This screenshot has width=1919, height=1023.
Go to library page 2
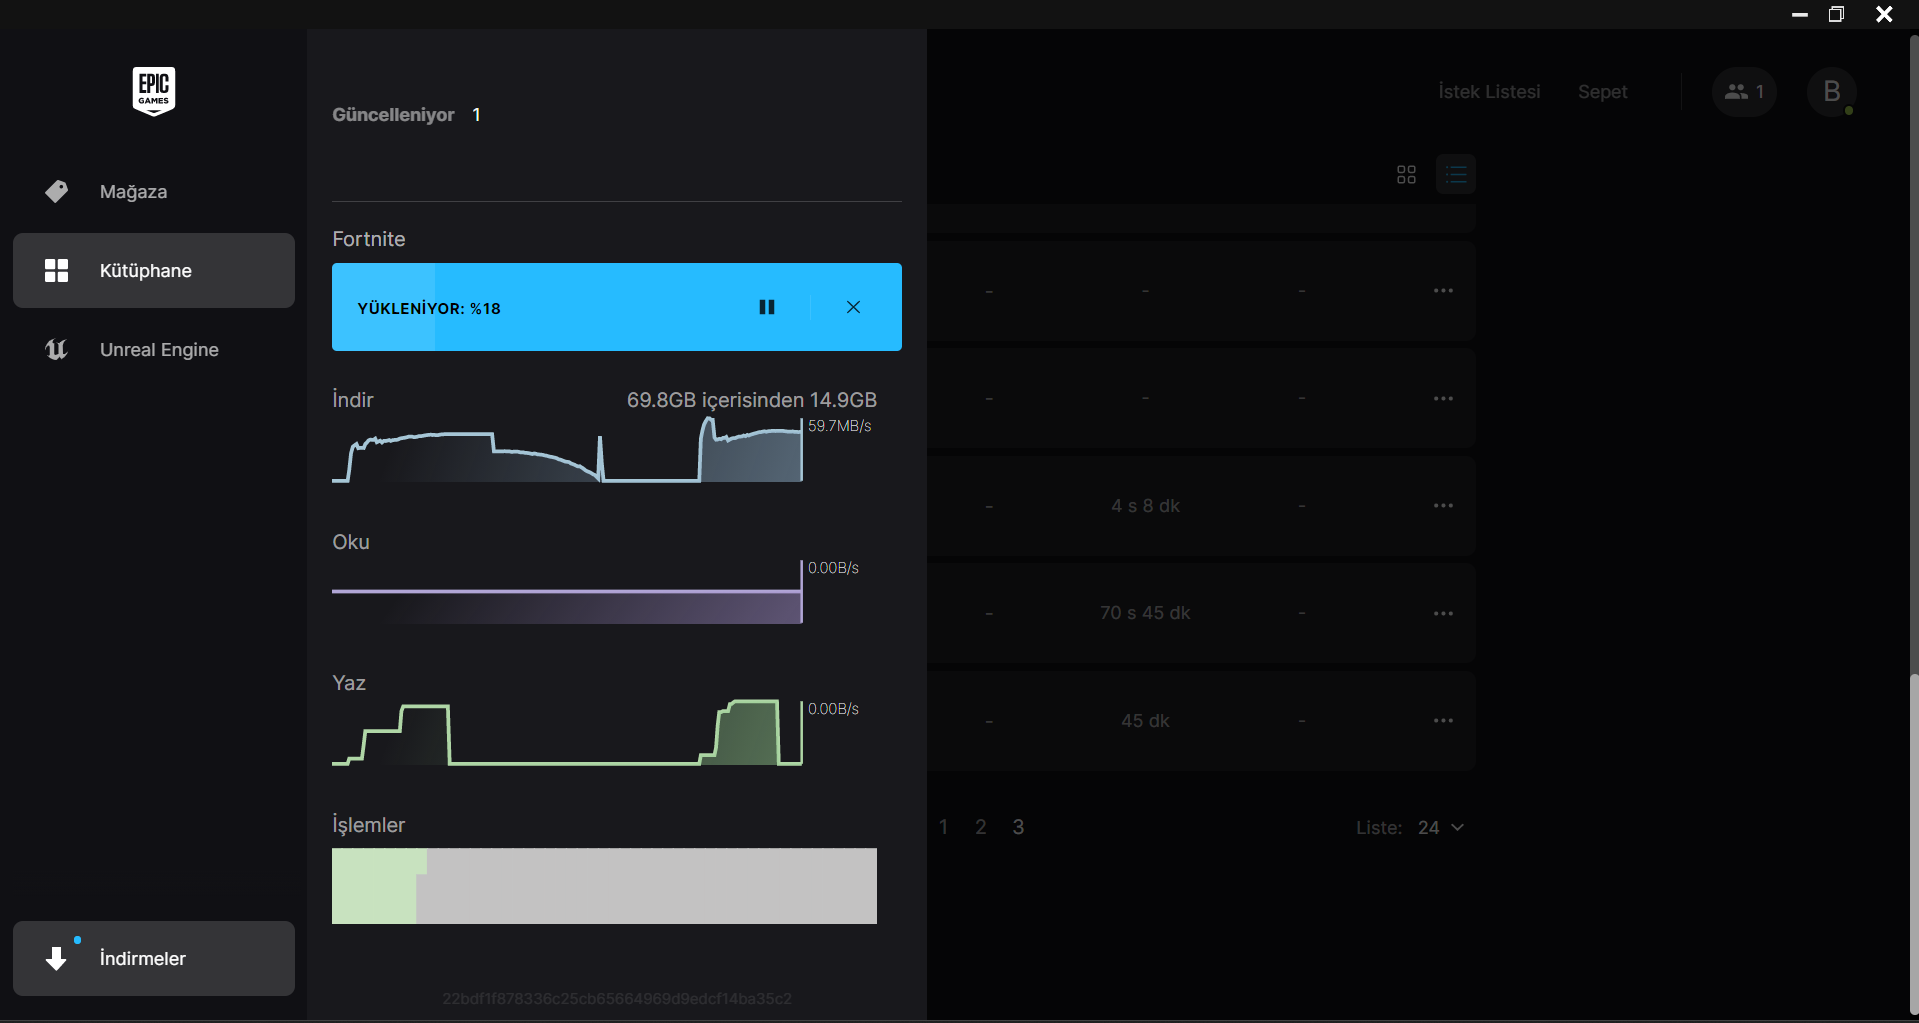(x=981, y=827)
